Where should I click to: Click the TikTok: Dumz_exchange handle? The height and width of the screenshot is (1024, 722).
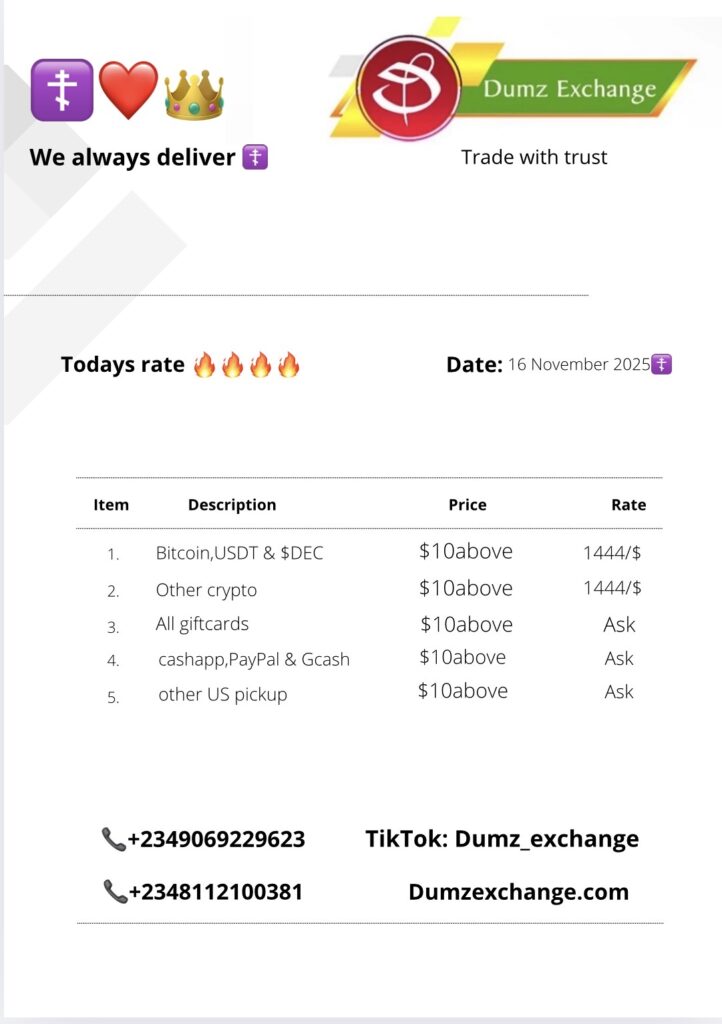pos(502,839)
